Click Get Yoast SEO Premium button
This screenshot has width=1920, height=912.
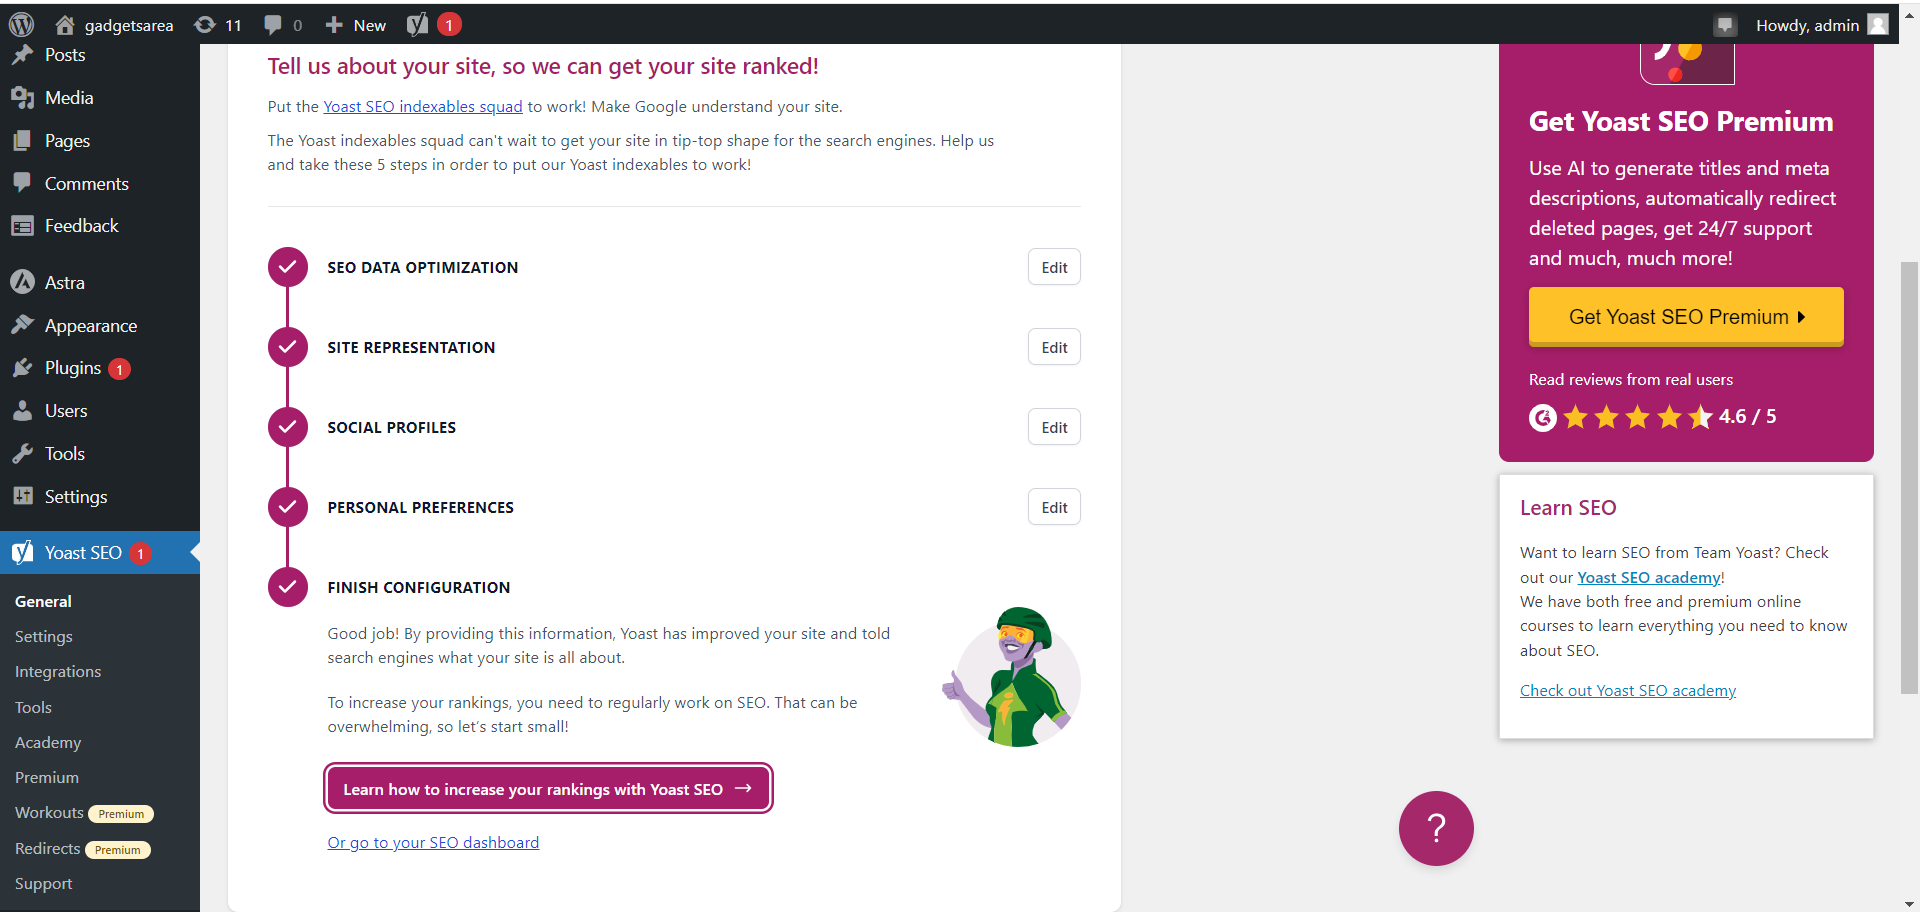1686,317
